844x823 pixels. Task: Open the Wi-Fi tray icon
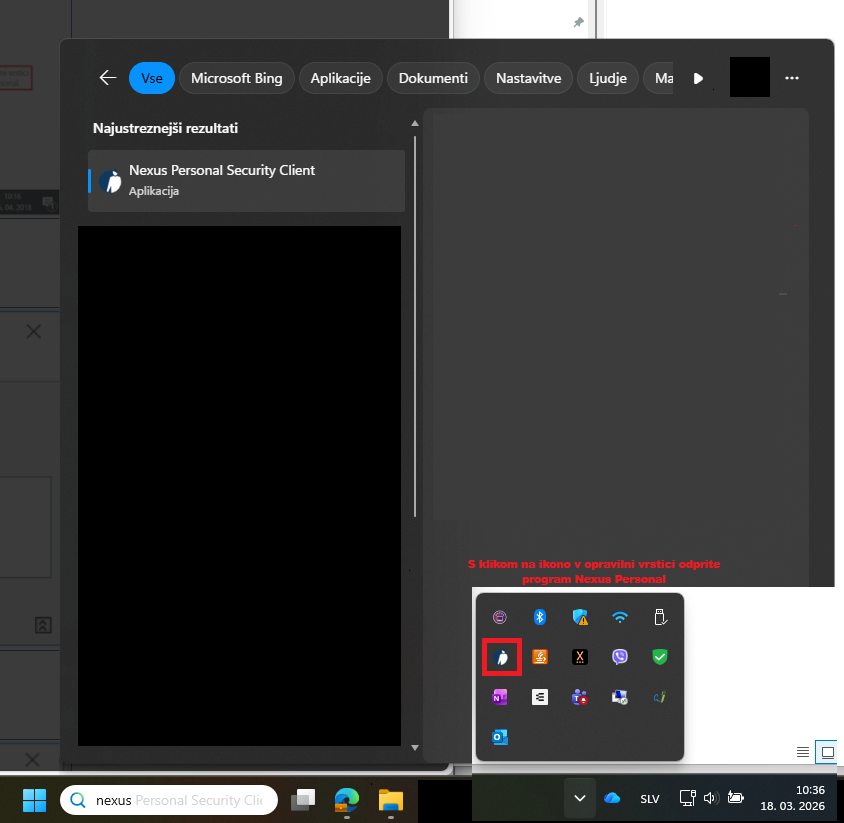[x=620, y=617]
